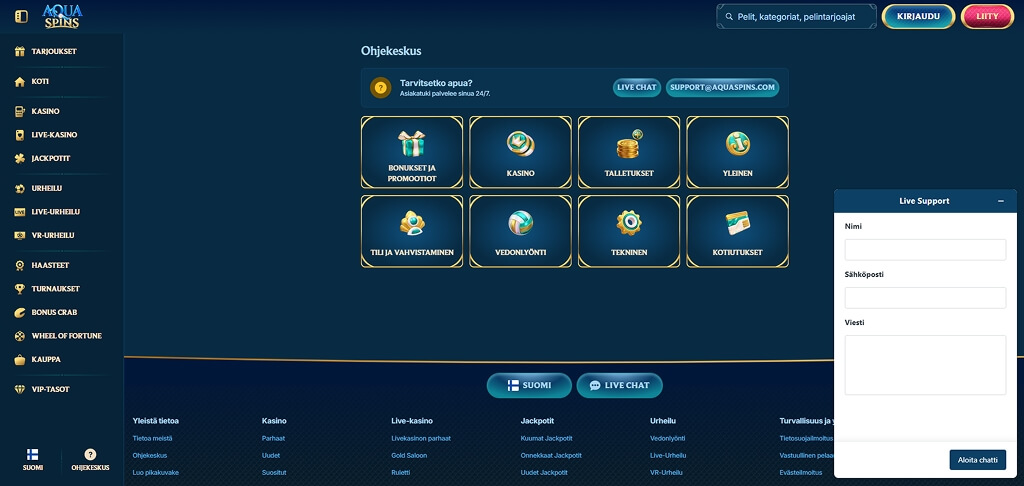Click the Ohjekeskus question icon in sidebar
Image resolution: width=1024 pixels, height=486 pixels.
coord(90,455)
